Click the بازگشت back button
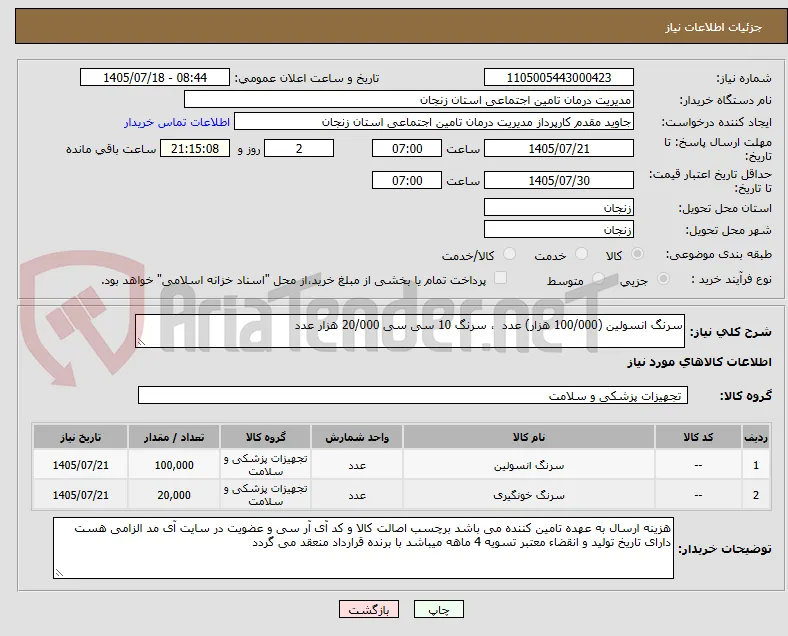This screenshot has height=636, width=788. [369, 609]
